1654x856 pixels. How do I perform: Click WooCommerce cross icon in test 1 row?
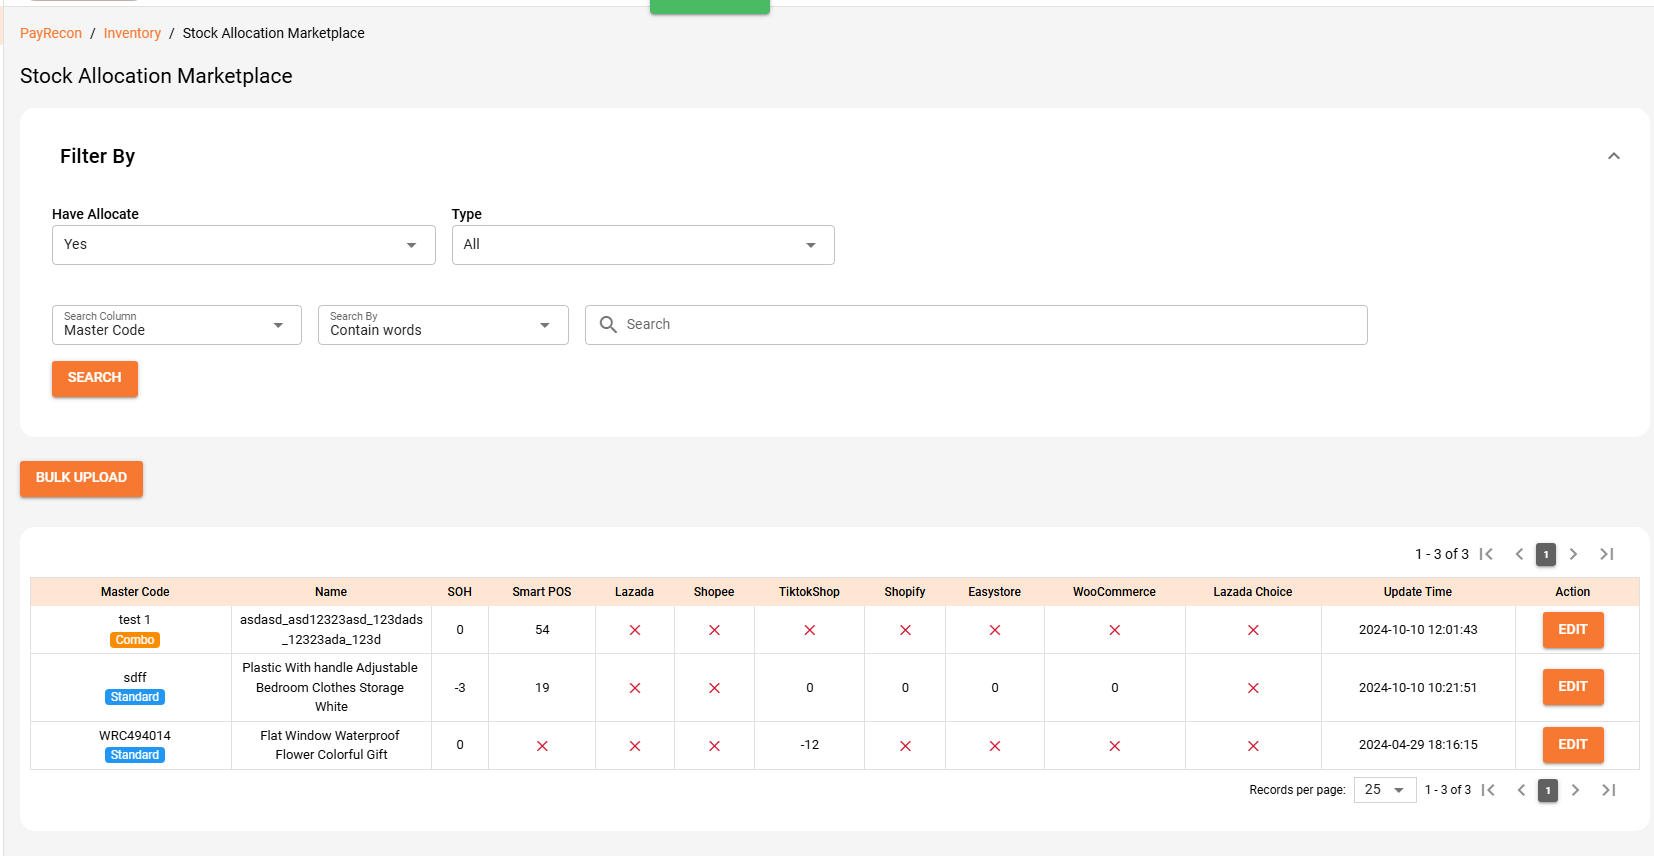pos(1115,630)
